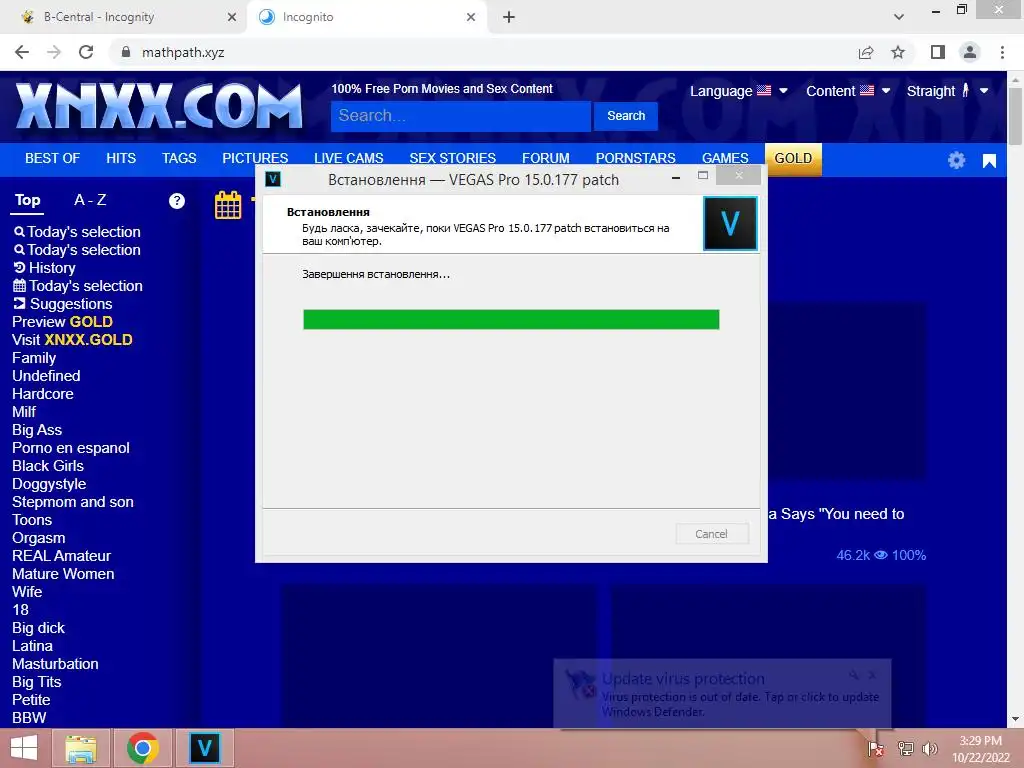This screenshot has width=1024, height=768.
Task: Open History in the sidebar
Action: (x=44, y=268)
